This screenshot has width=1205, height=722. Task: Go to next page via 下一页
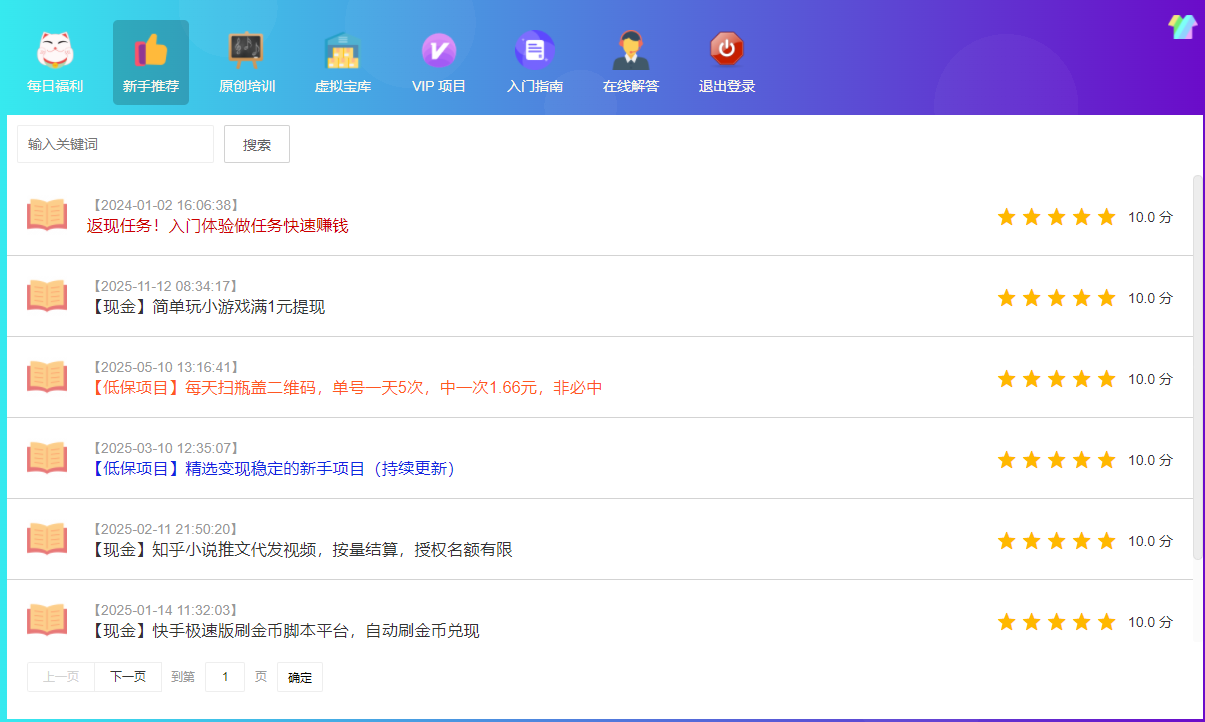(127, 677)
